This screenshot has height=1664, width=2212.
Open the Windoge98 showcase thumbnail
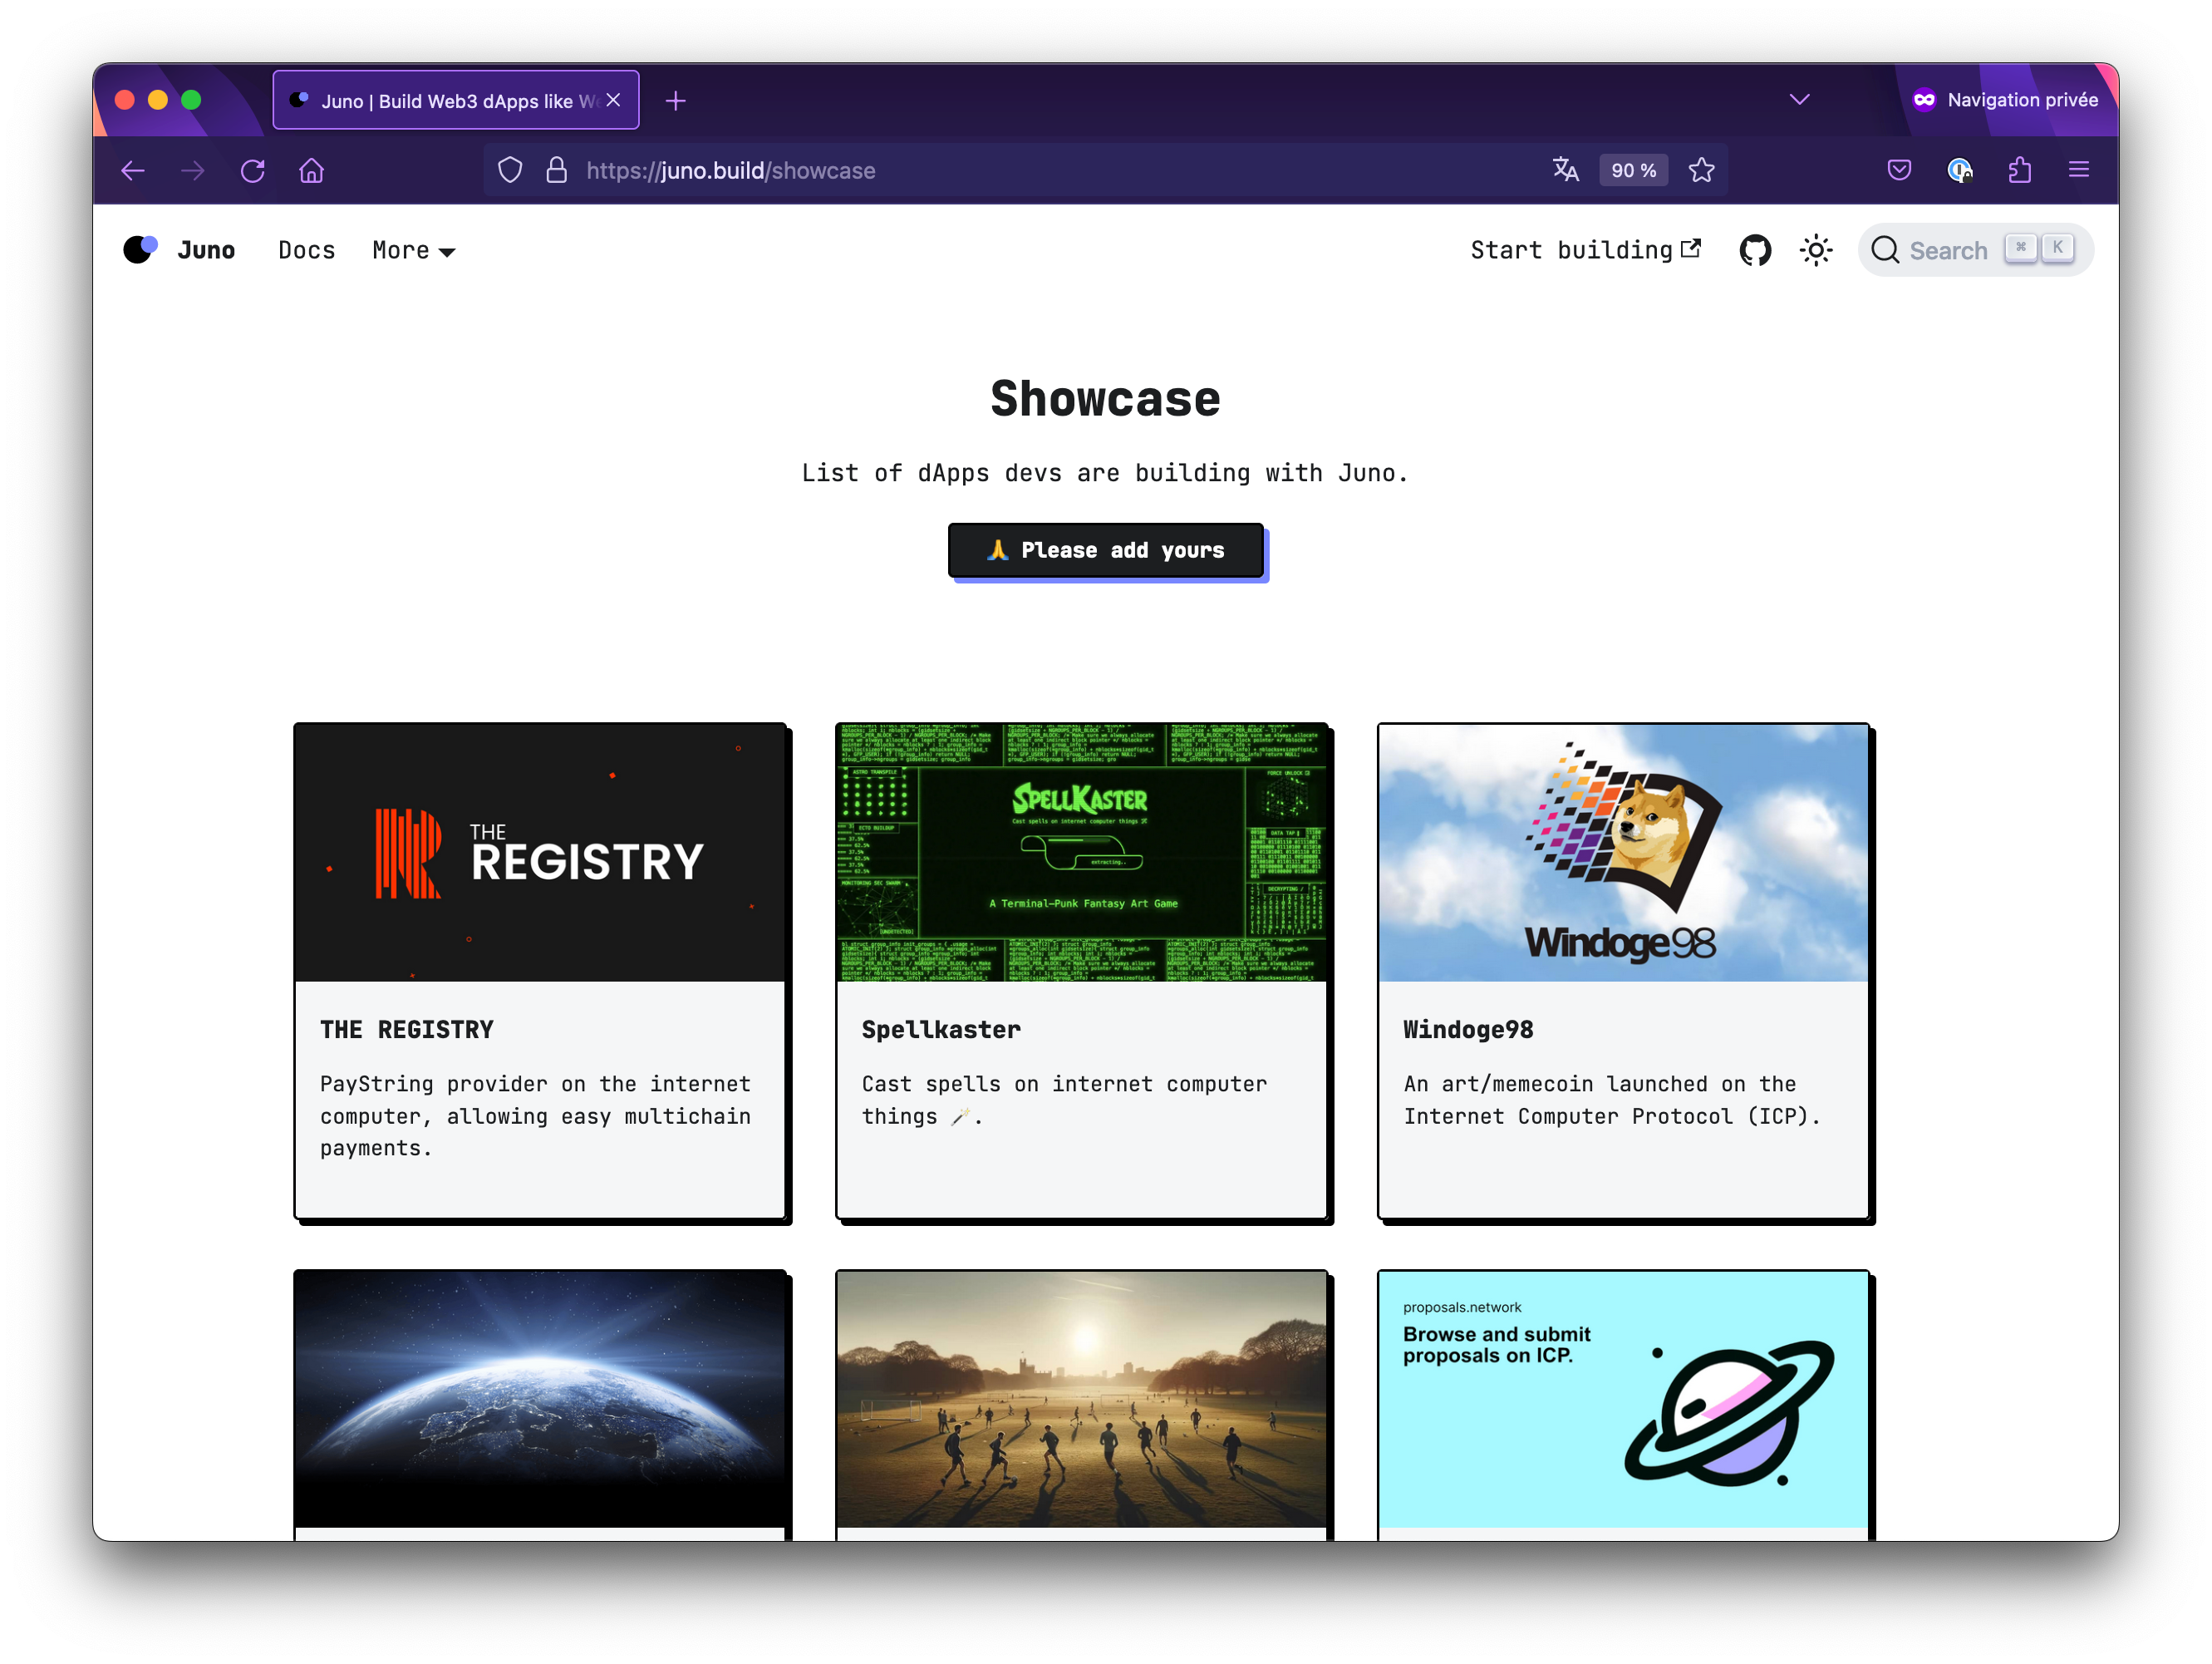(1622, 853)
